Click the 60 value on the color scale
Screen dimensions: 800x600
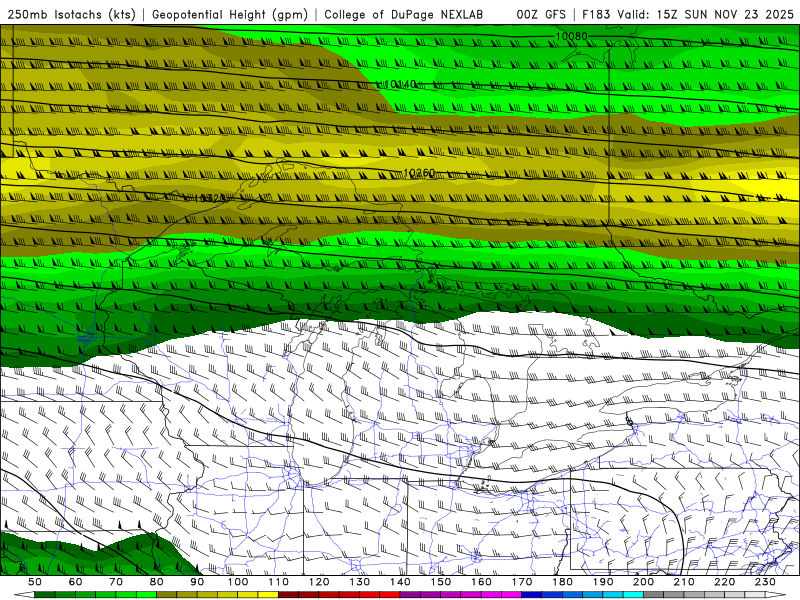click(x=76, y=582)
